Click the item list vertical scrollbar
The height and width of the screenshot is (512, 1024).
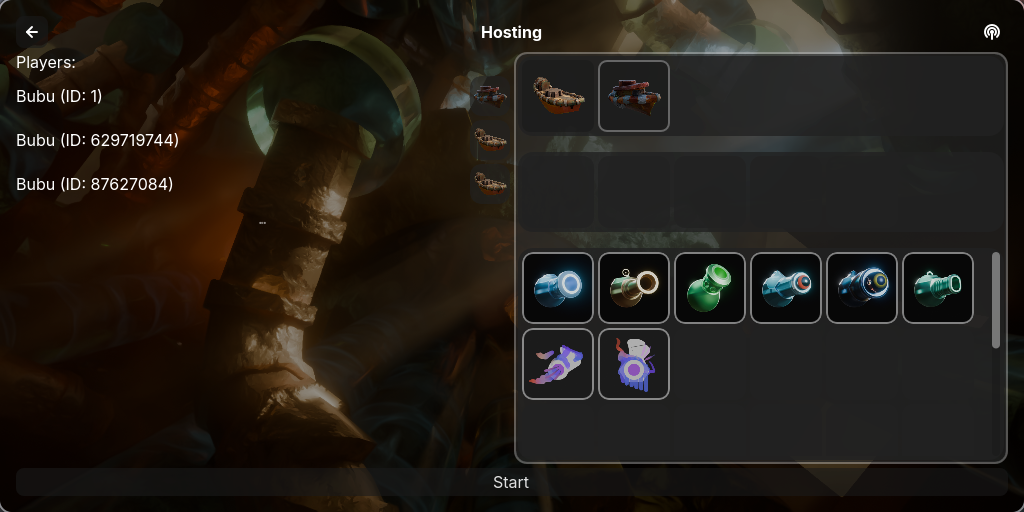point(995,300)
